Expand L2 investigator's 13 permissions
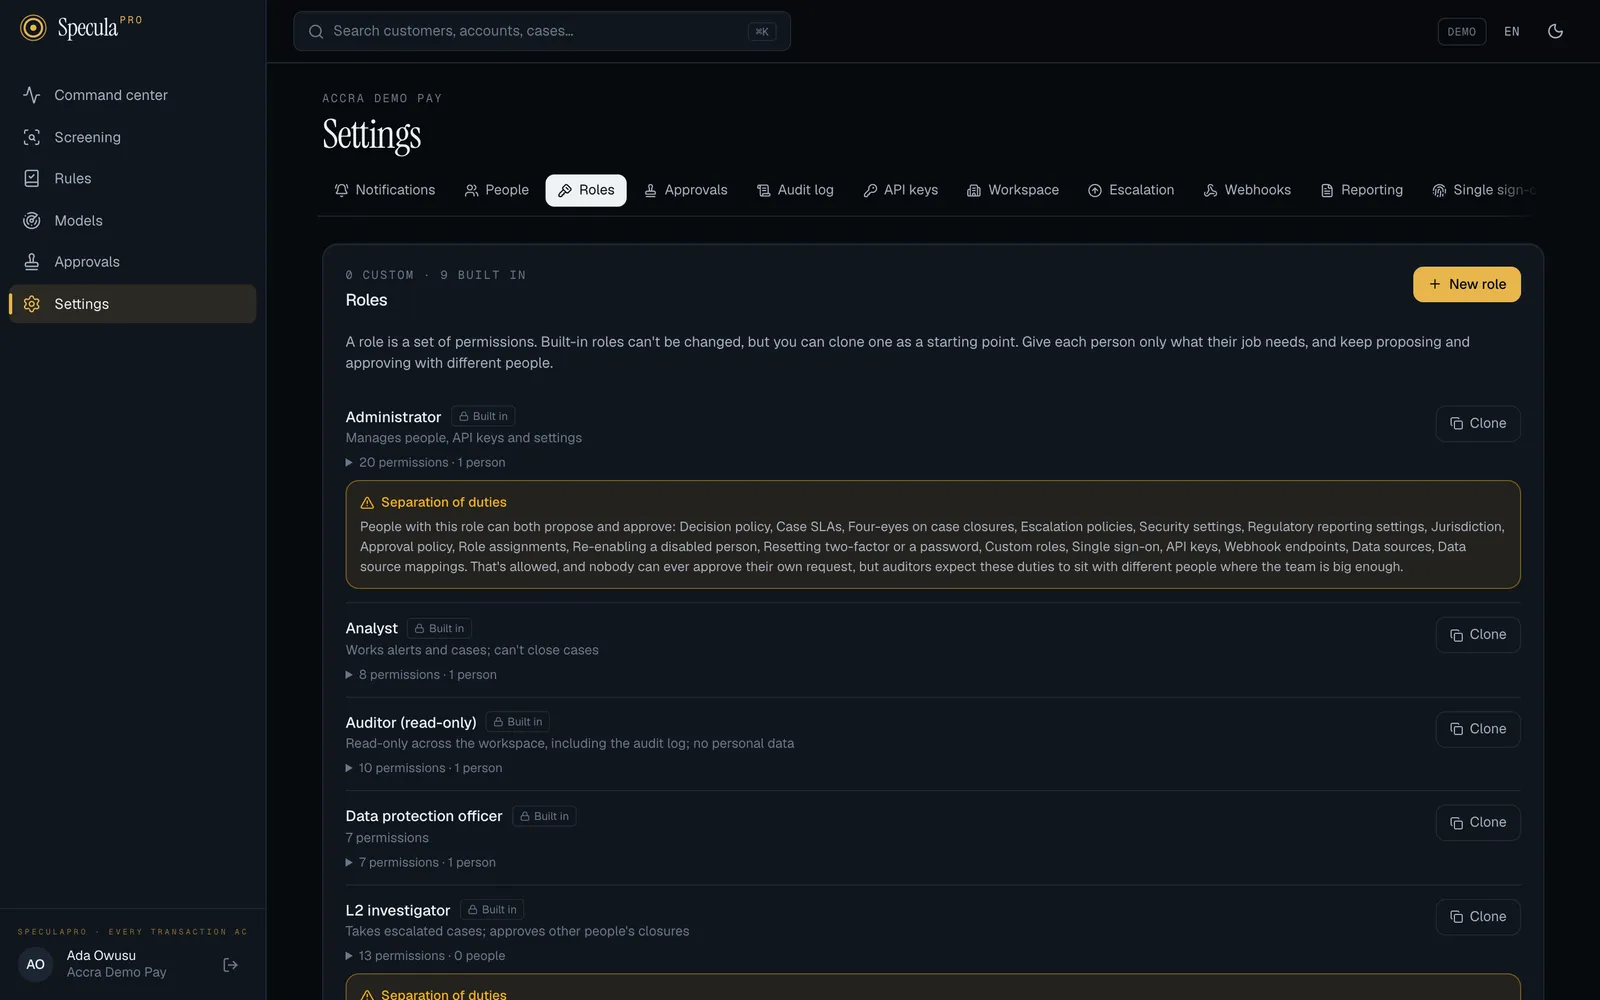Screen dimensions: 1600x1000 (425, 956)
